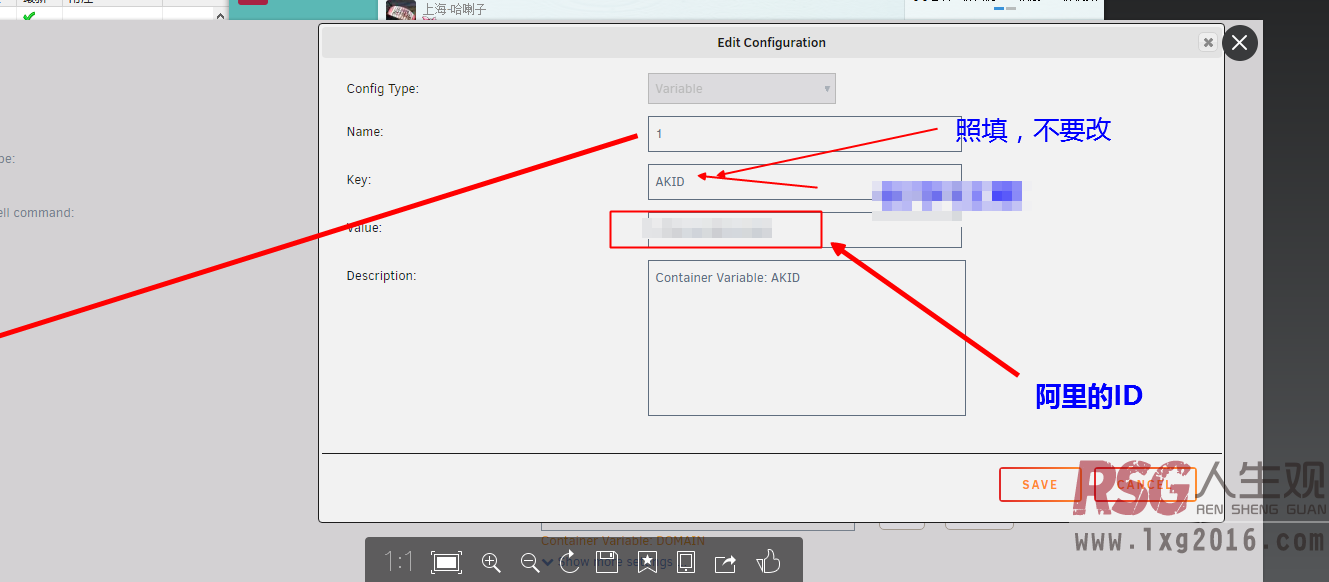Viewport: 1329px width, 582px height.
Task: Close the image viewer with round X button
Action: pos(1240,43)
